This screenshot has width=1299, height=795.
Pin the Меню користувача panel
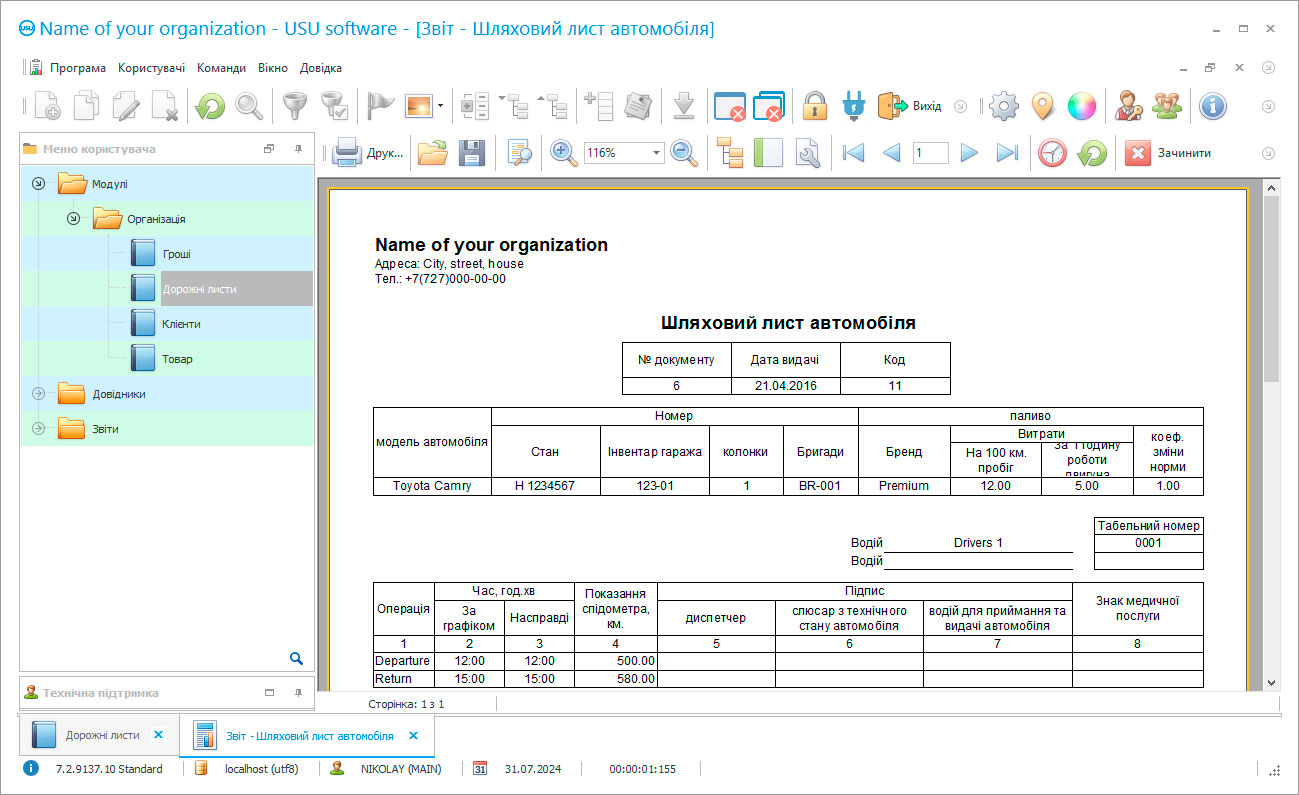pos(298,149)
